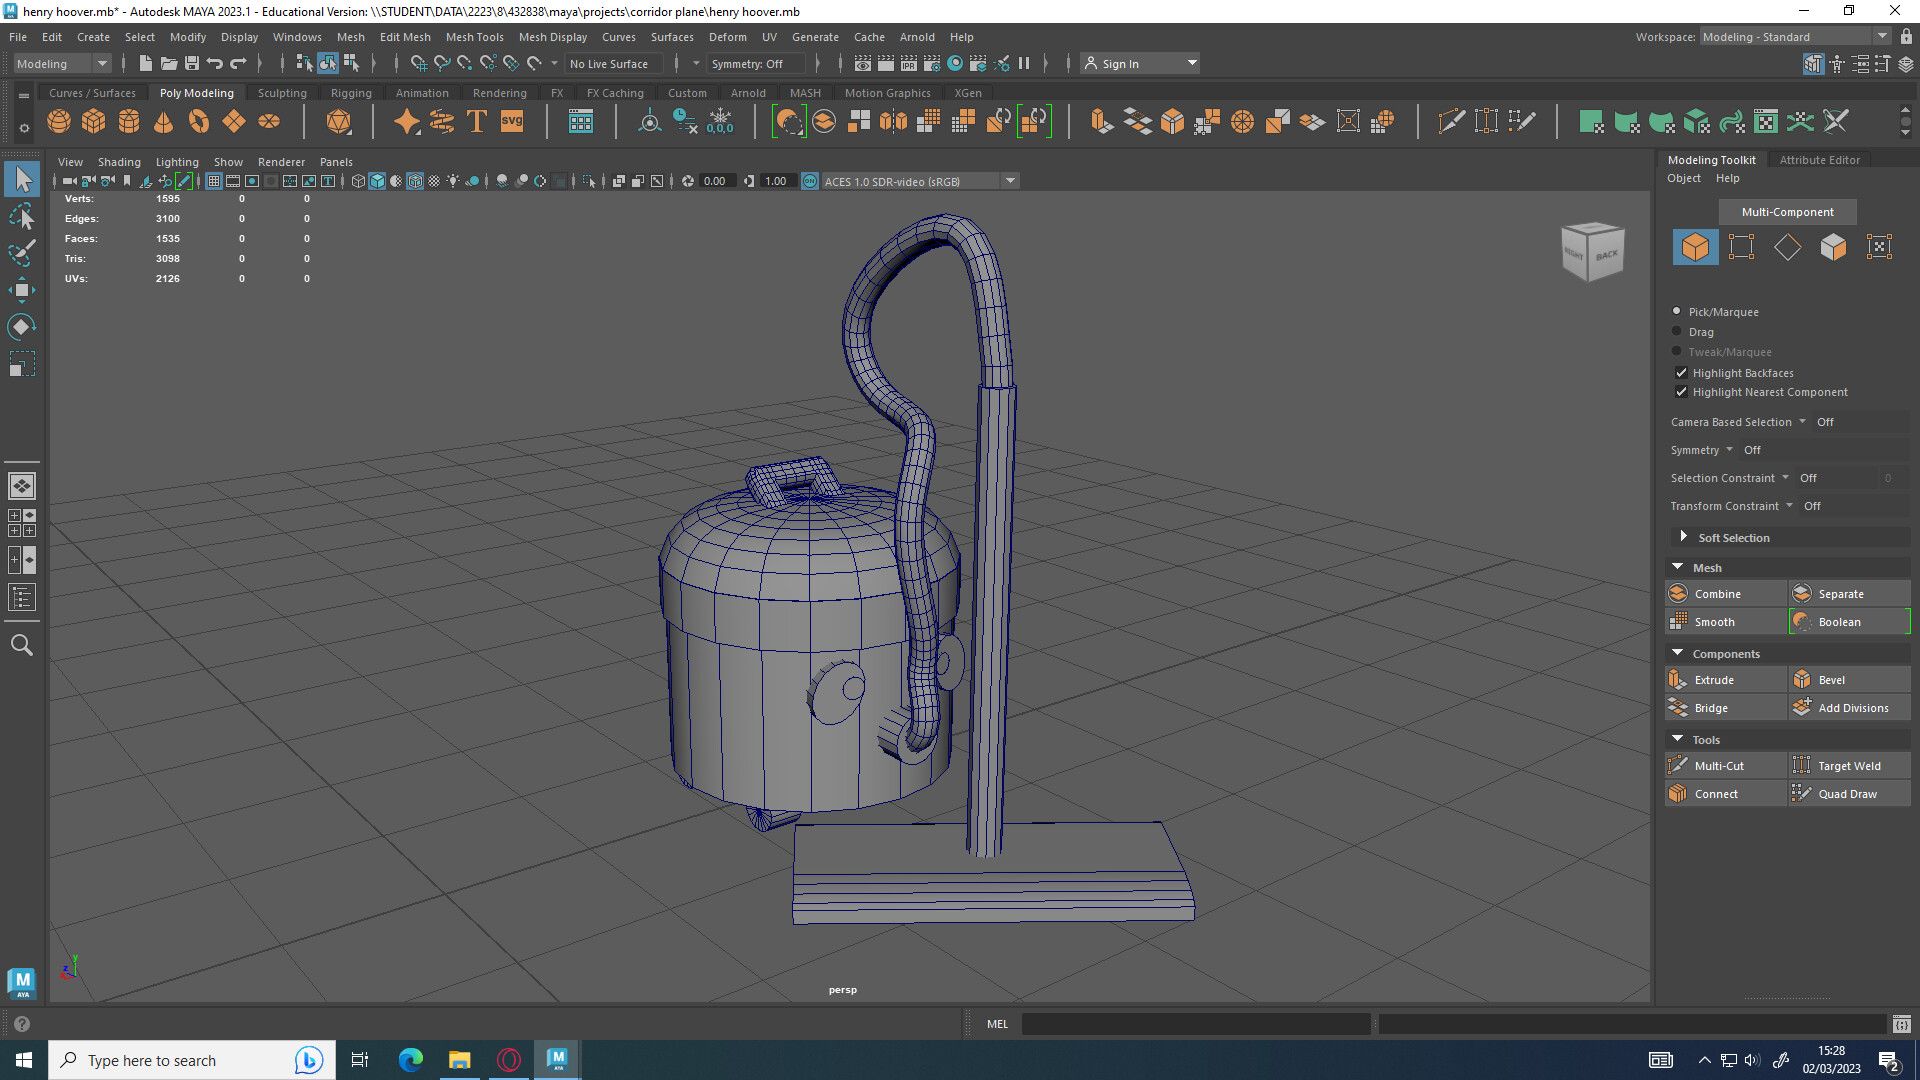Disable Highlight Nearest Component

[1682, 392]
